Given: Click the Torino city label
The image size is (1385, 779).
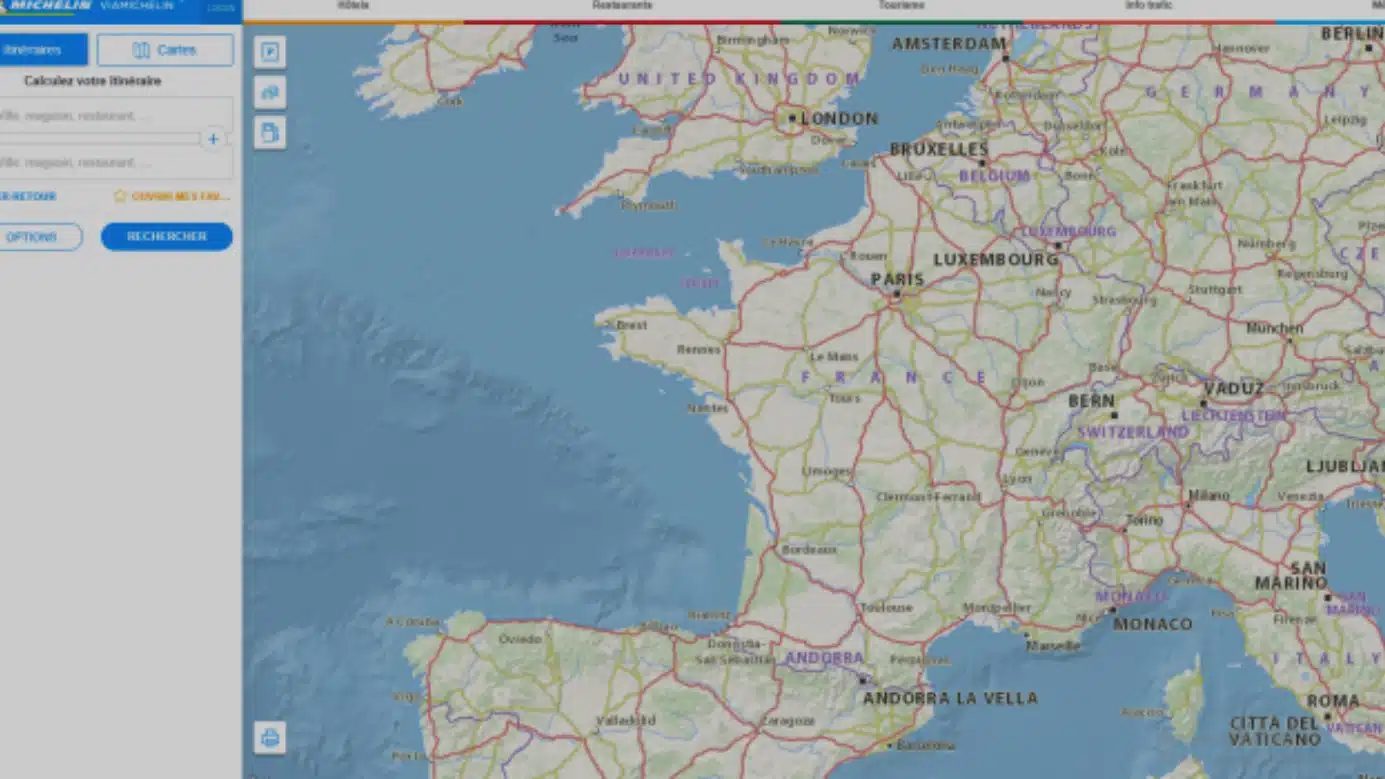Looking at the screenshot, I should tap(1144, 520).
